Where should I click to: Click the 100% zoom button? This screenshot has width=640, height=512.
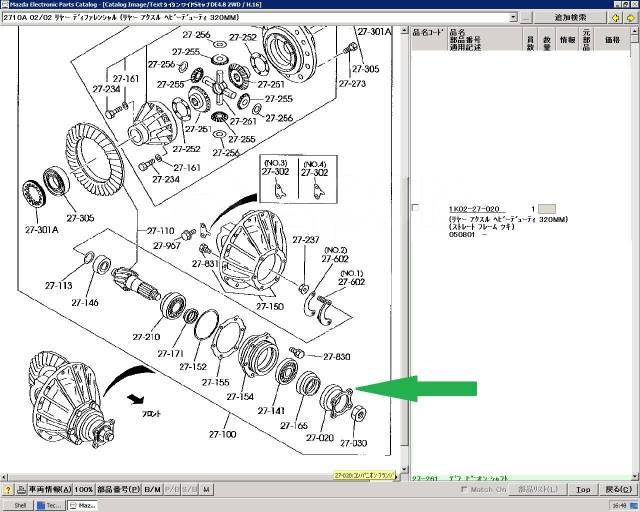pyautogui.click(x=84, y=490)
